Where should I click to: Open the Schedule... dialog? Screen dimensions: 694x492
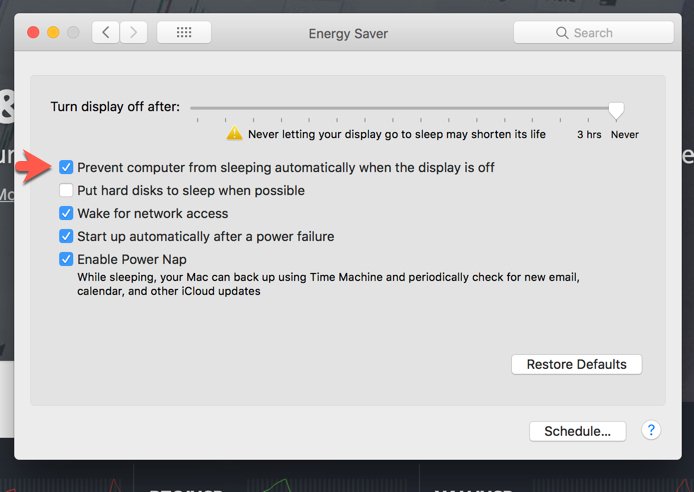578,431
